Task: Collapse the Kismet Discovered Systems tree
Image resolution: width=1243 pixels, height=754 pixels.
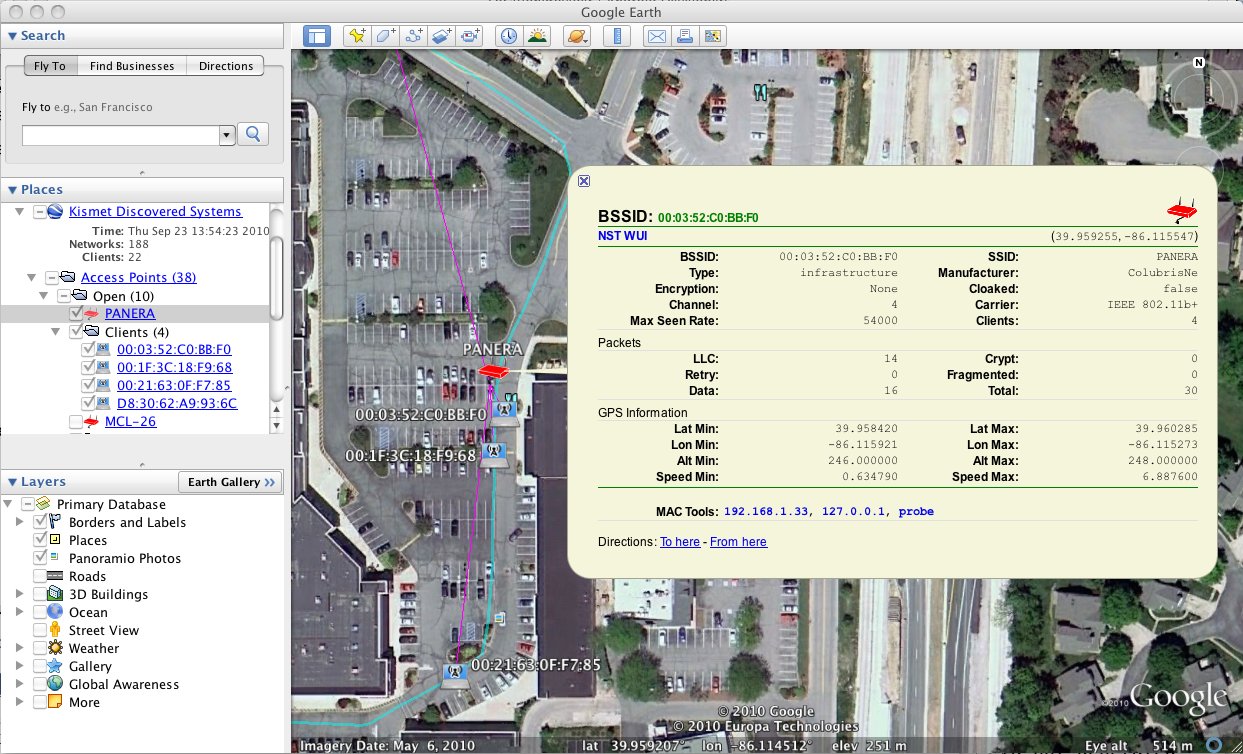Action: tap(20, 212)
